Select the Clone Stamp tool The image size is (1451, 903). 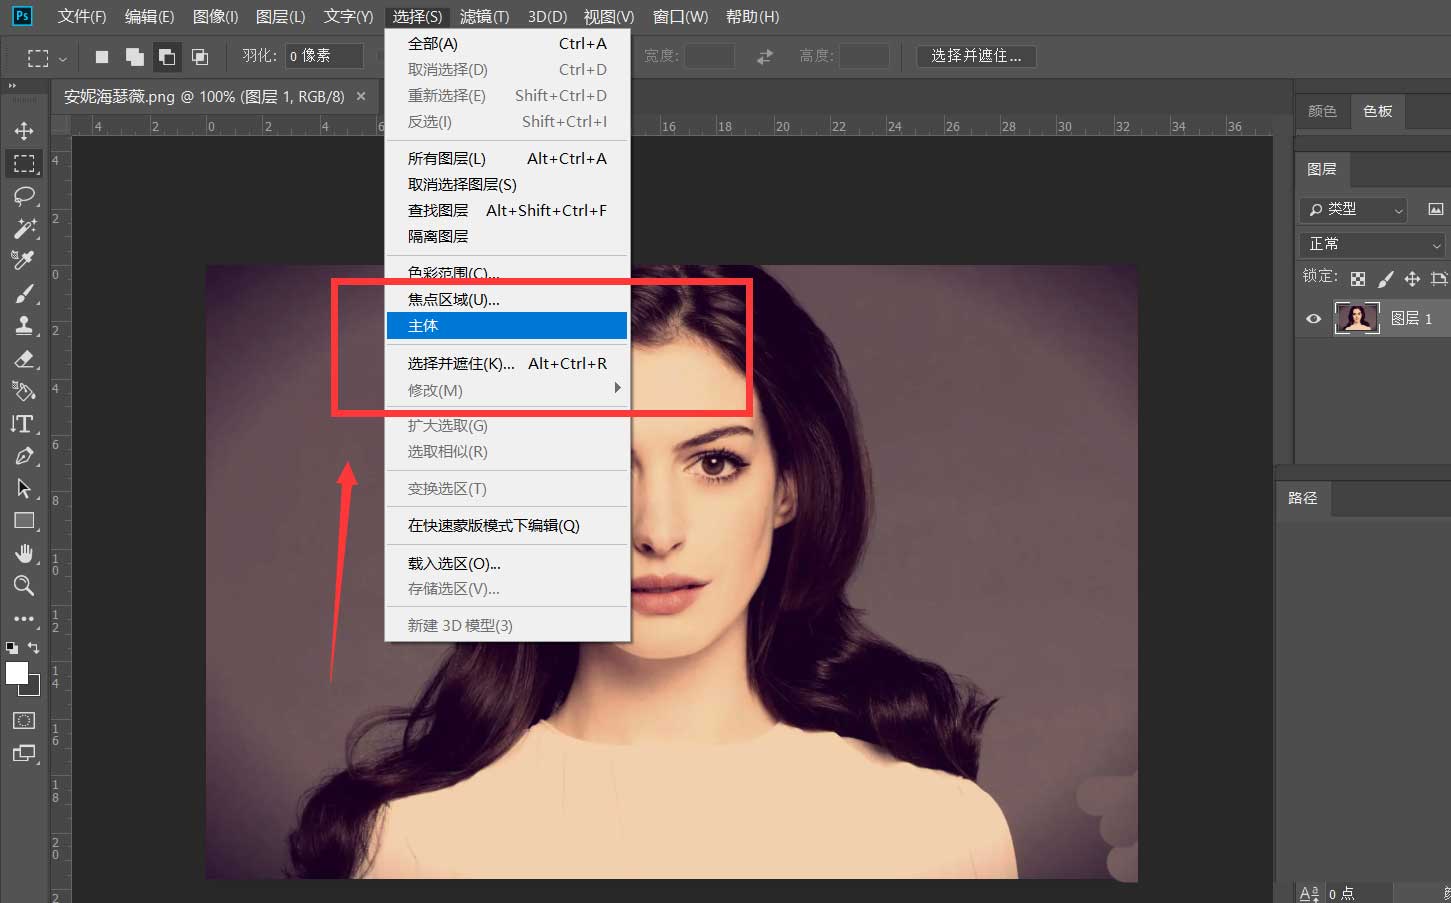(24, 325)
